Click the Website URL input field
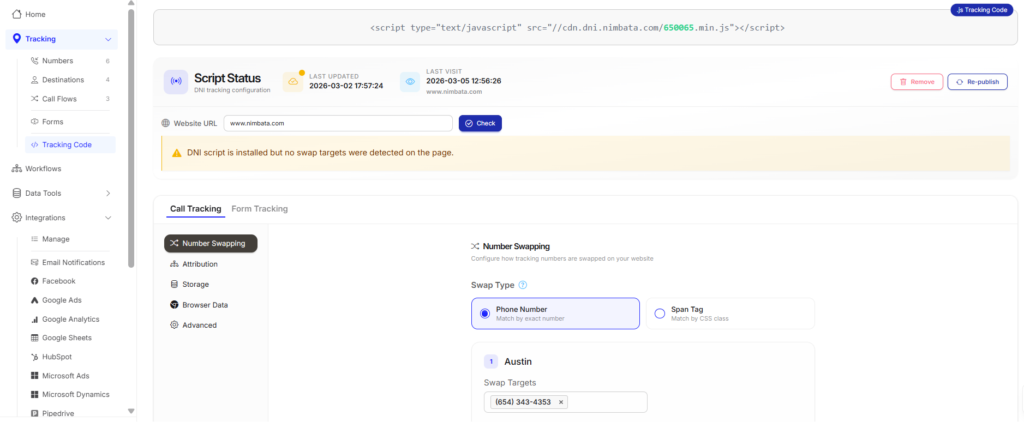Screen dimensions: 1024x422 337,123
